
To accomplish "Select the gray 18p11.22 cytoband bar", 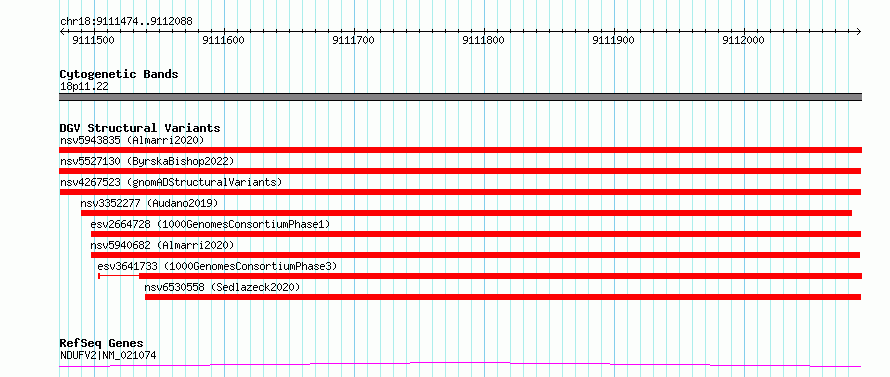I will pos(460,97).
